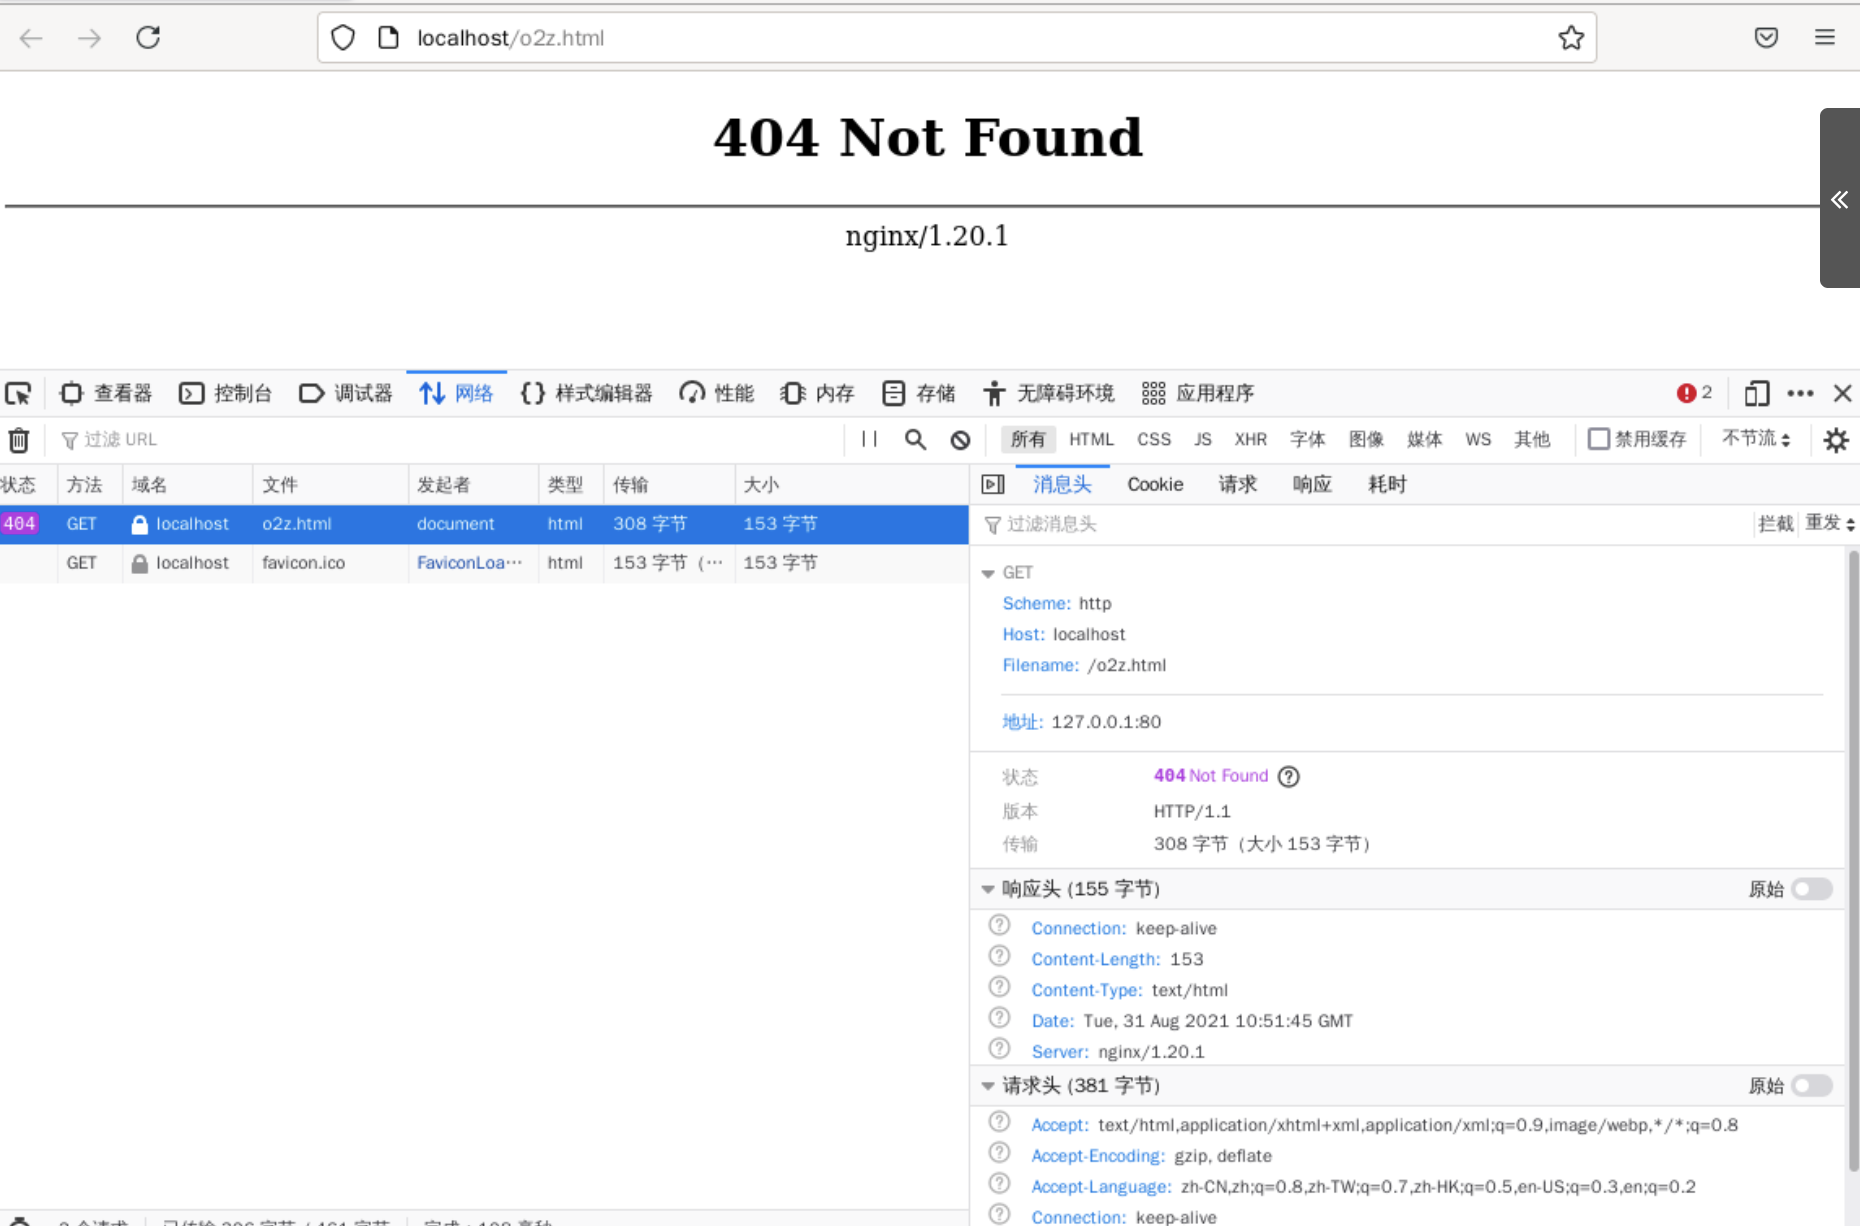1860x1226 pixels.
Task: Expand the collapsed side panel chevron
Action: pyautogui.click(x=1840, y=199)
